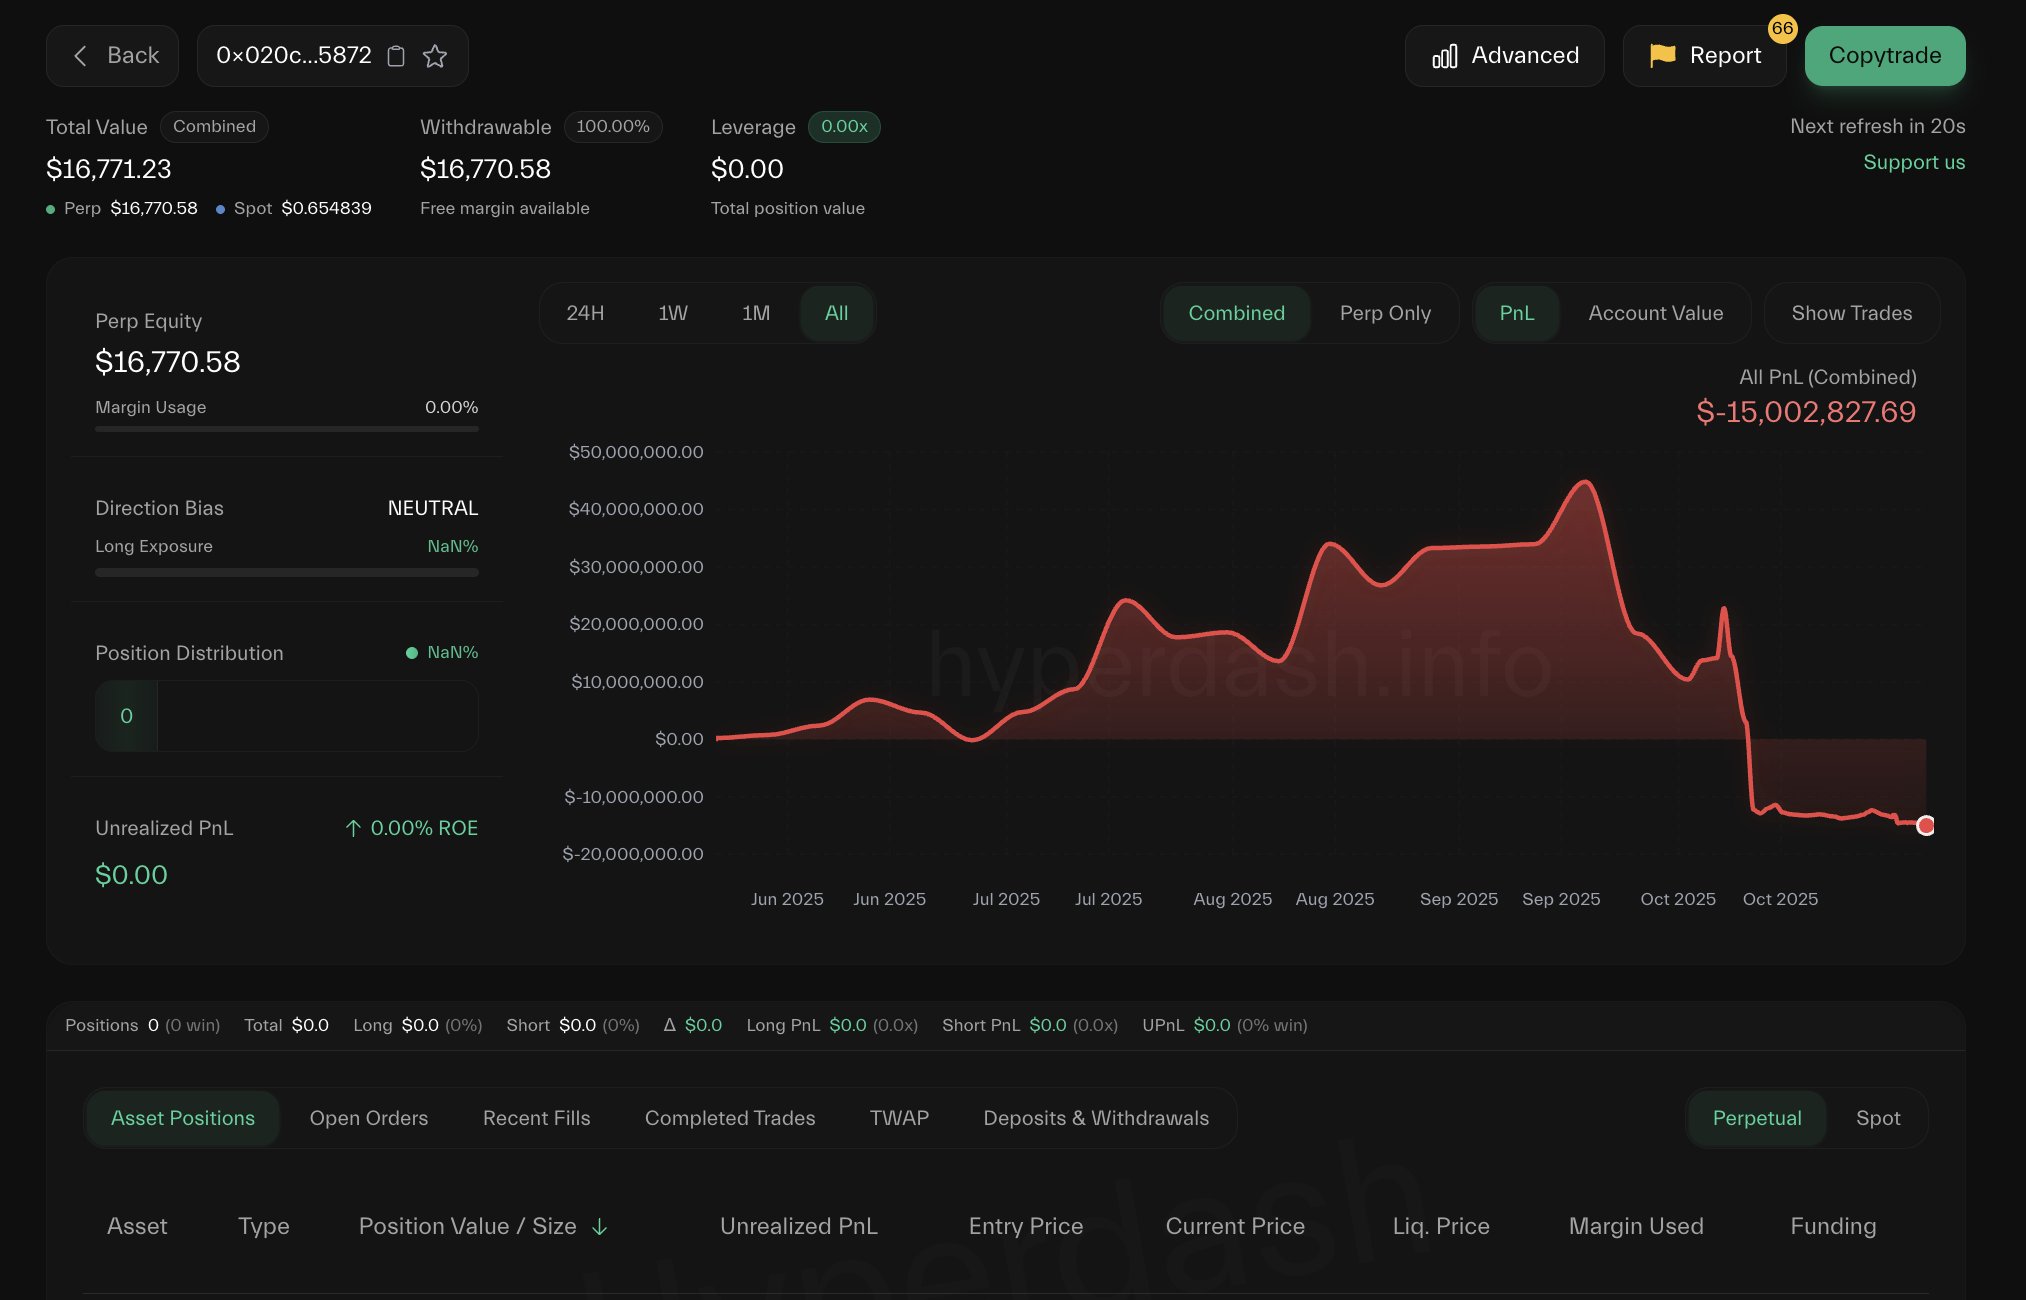Viewport: 2026px width, 1300px height.
Task: Click the sort arrow beside Position Value
Action: pos(600,1227)
